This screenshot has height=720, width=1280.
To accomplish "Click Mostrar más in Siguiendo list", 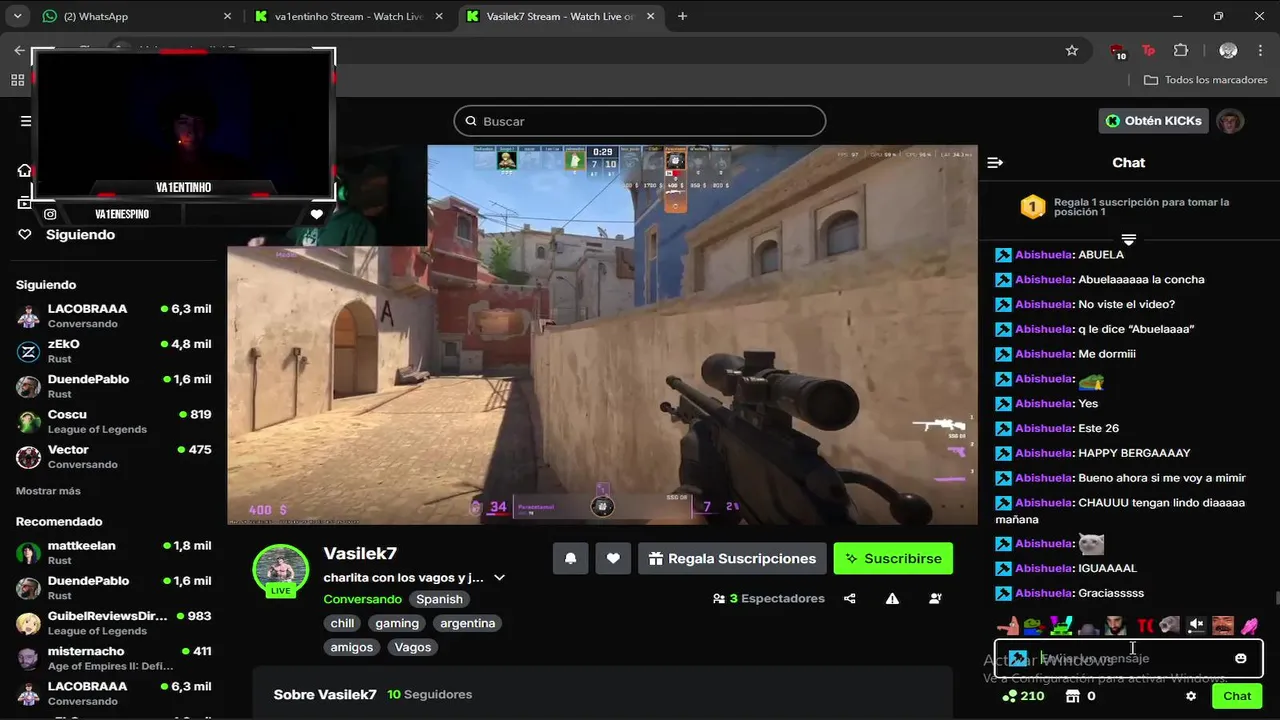I will 48,491.
